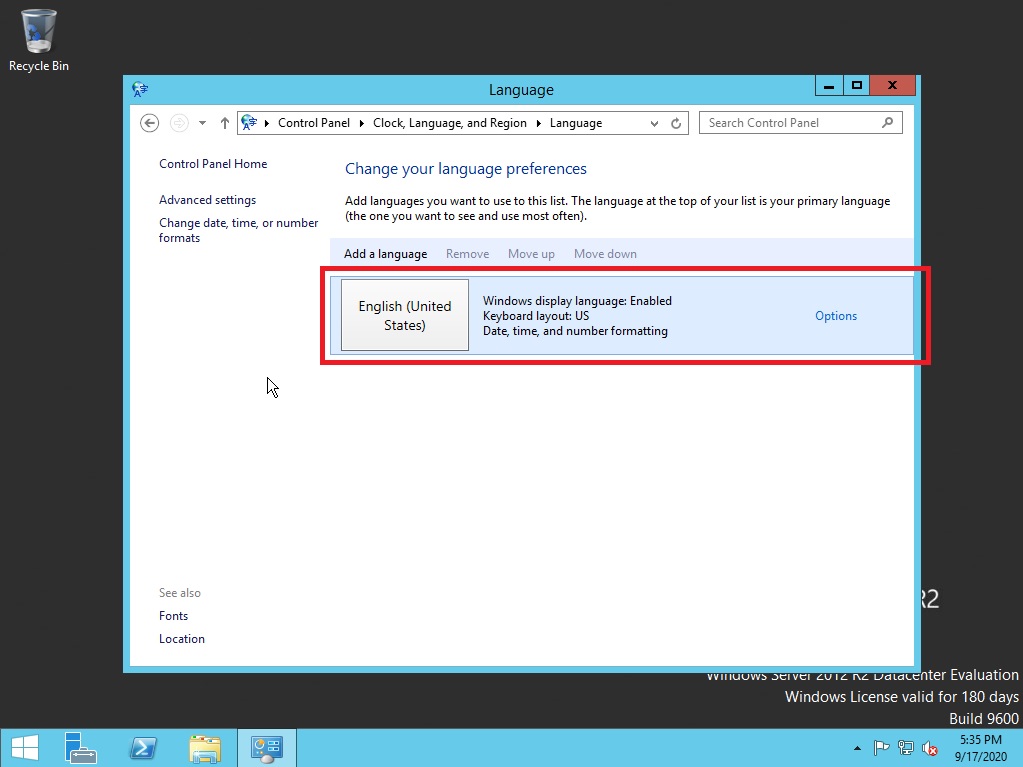Minimize the Language window
Image resolution: width=1023 pixels, height=767 pixels.
829,85
